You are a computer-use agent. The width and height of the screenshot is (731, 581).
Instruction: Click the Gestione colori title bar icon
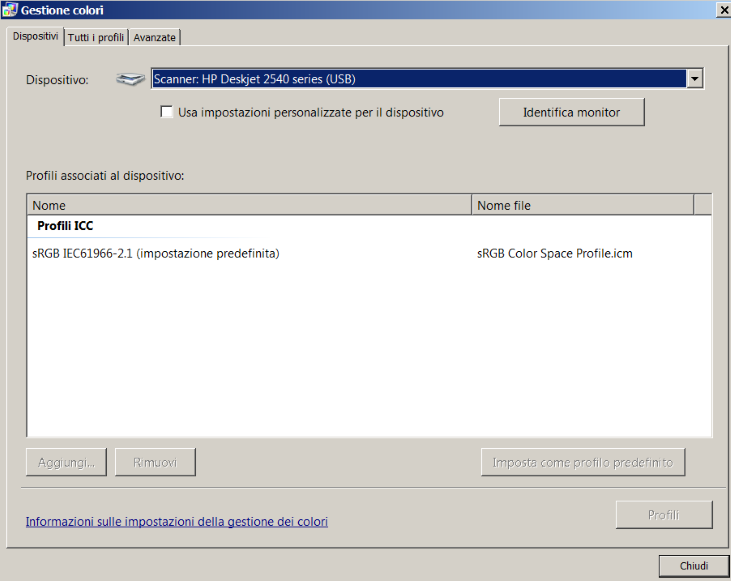tap(10, 9)
